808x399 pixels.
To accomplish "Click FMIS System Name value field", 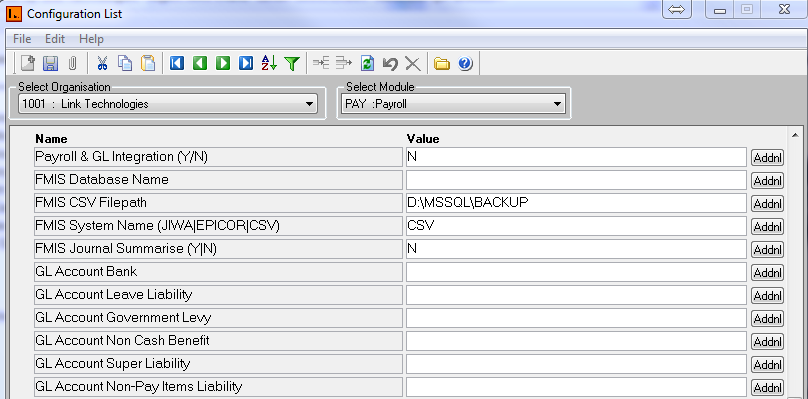I will click(x=576, y=226).
